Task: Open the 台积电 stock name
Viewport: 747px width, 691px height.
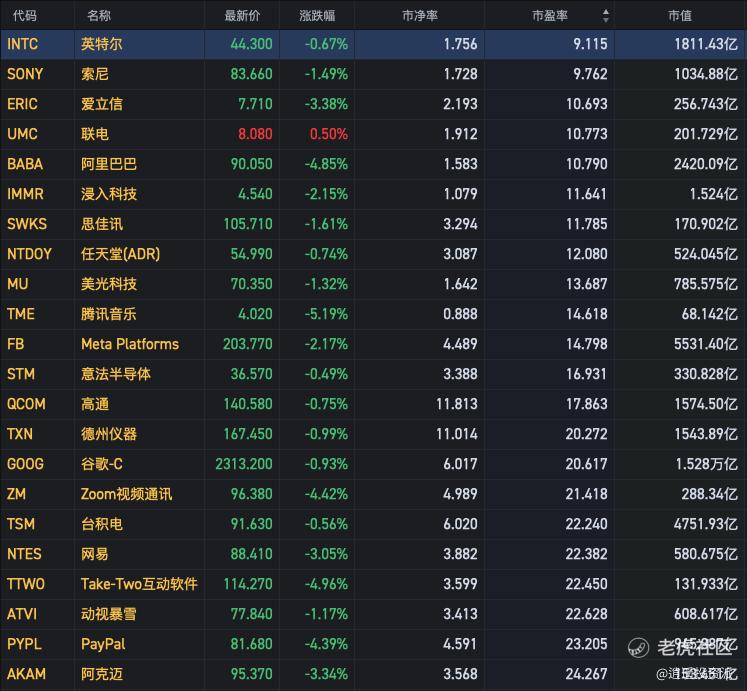Action: tap(101, 525)
